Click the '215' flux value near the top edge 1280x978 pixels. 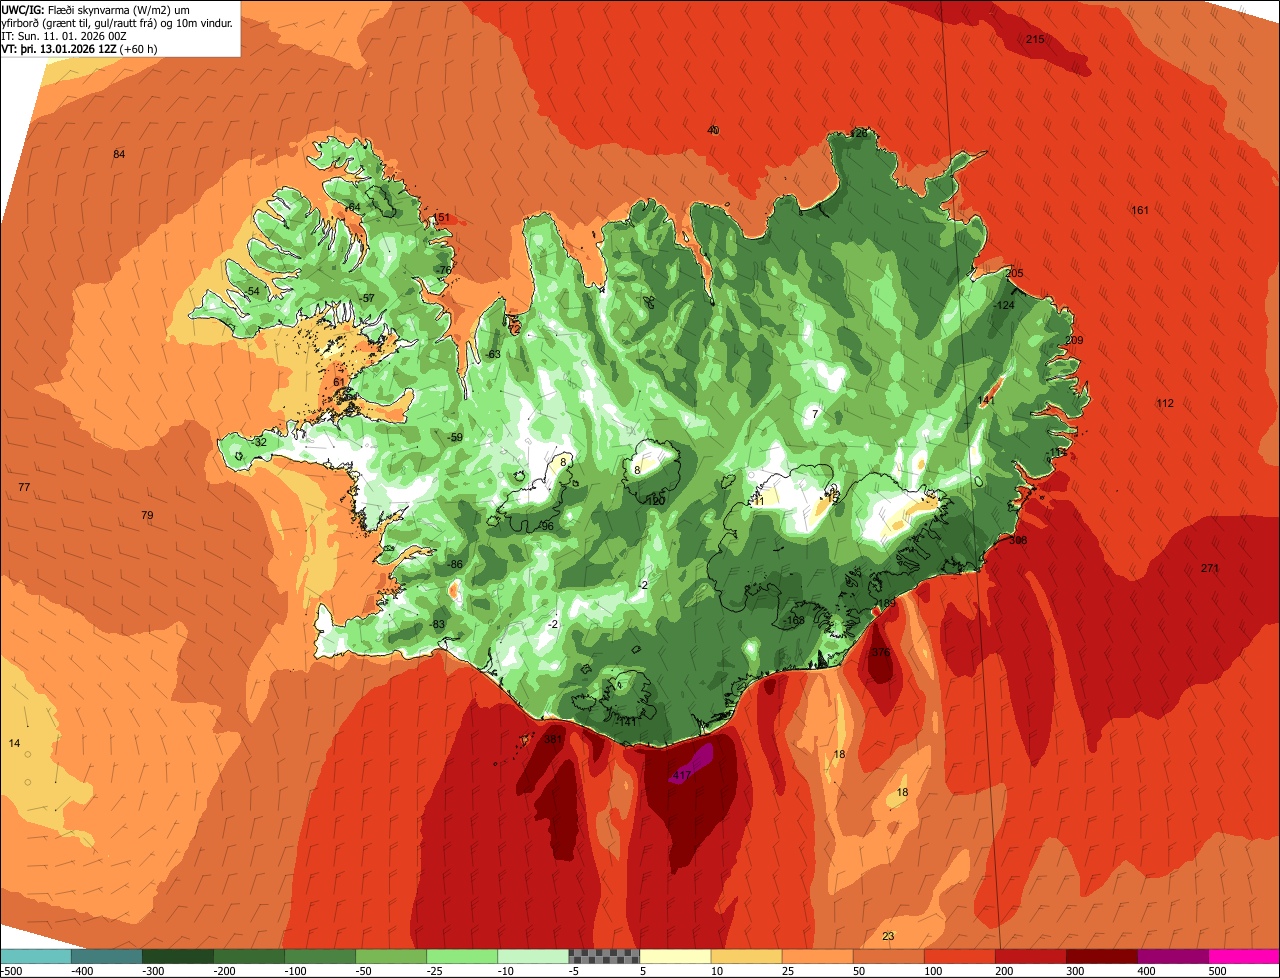pyautogui.click(x=1035, y=39)
